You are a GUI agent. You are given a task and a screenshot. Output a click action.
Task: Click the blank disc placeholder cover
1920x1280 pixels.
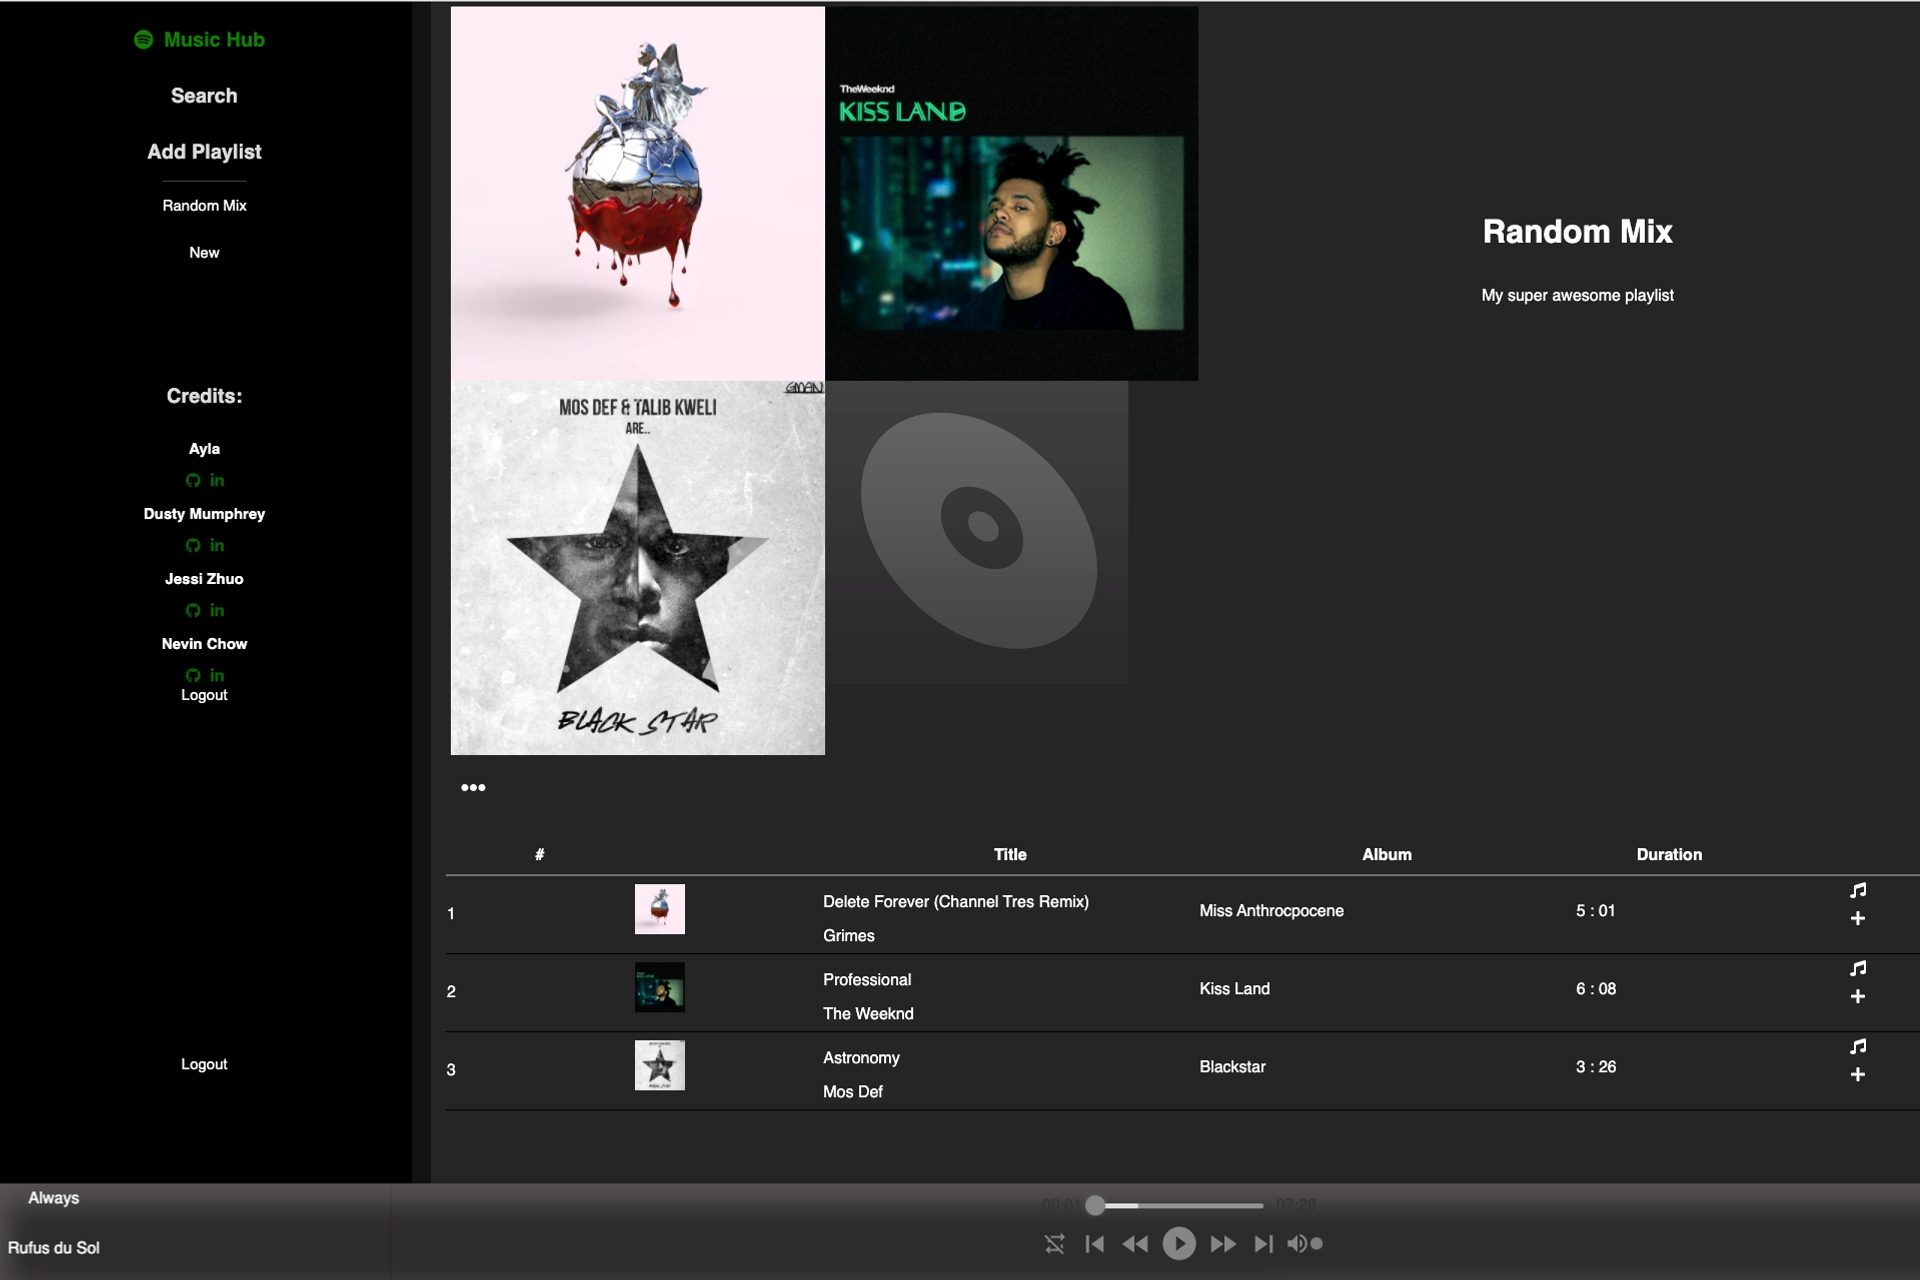click(x=977, y=532)
